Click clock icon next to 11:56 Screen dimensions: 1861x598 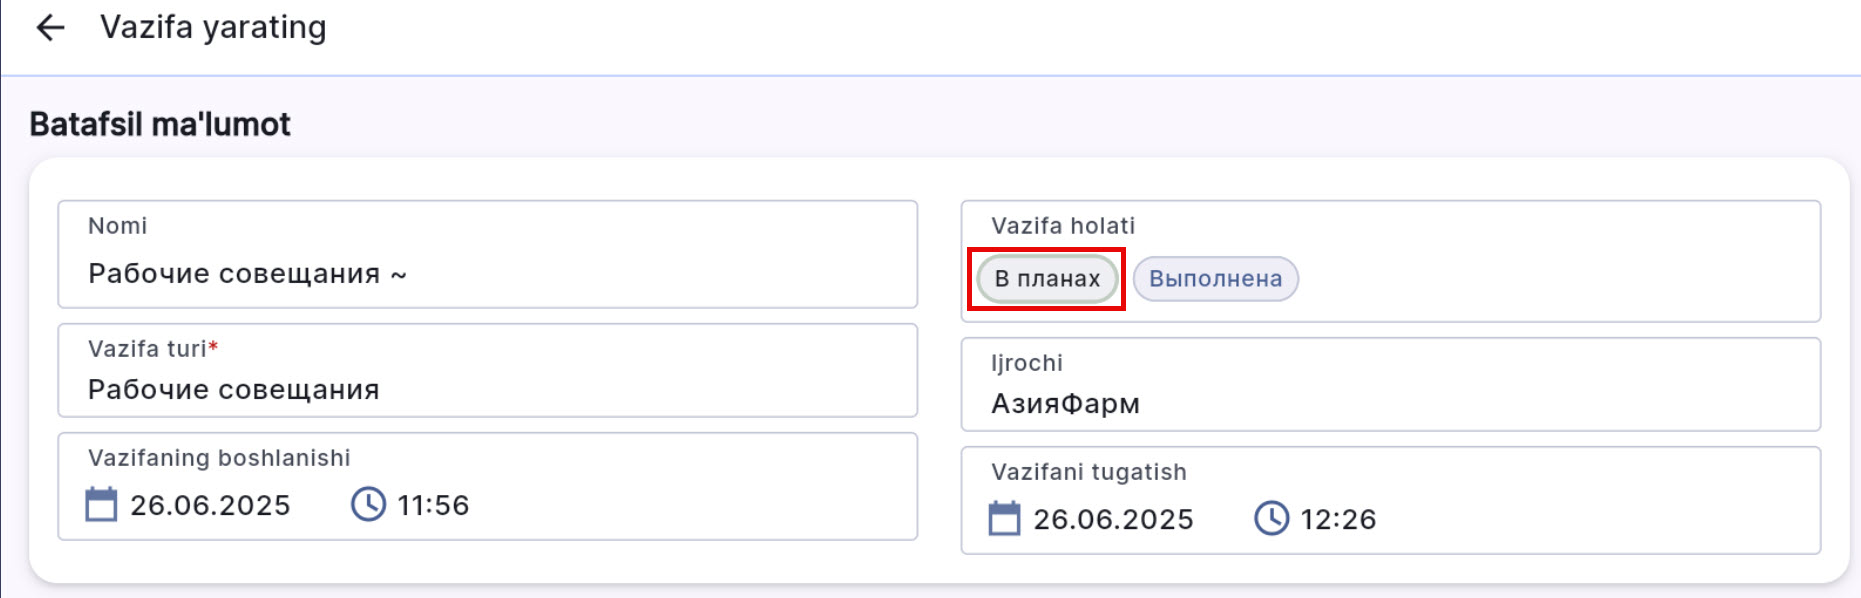368,504
